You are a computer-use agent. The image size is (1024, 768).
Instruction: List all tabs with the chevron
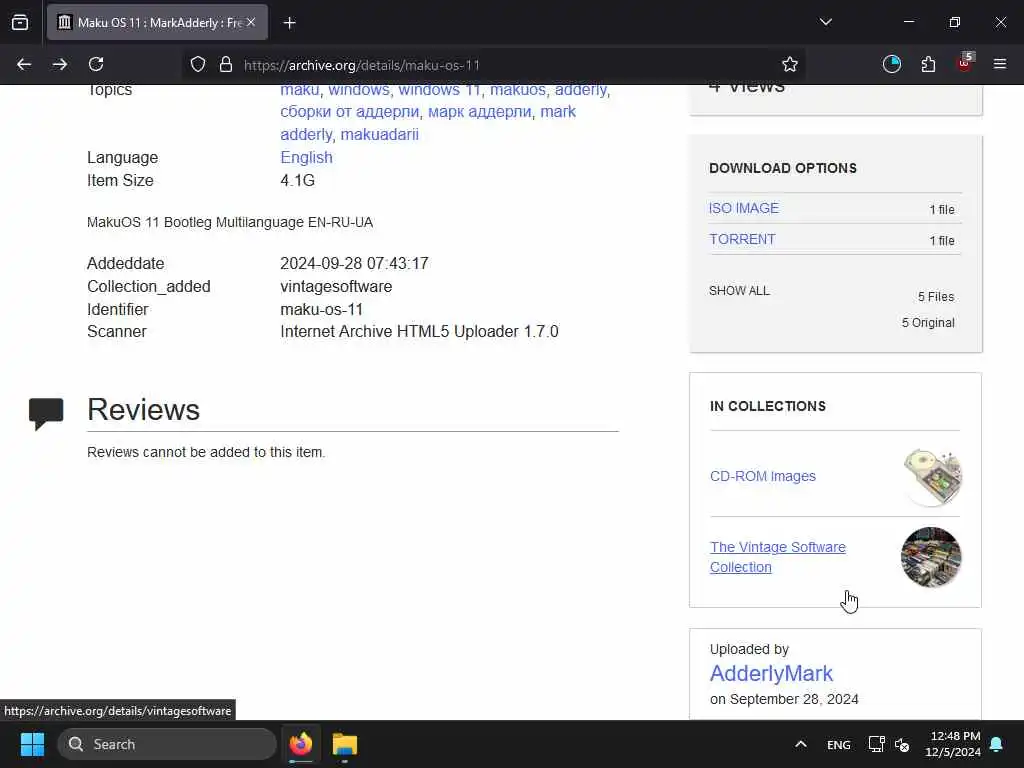tap(825, 22)
